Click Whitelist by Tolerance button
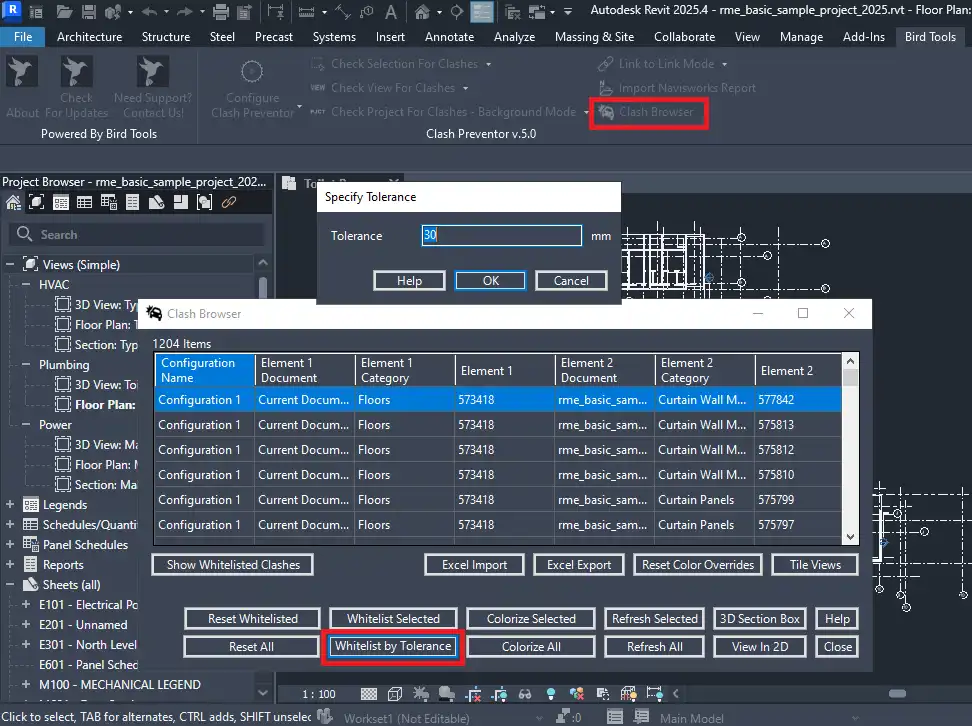The image size is (972, 726). 393,647
